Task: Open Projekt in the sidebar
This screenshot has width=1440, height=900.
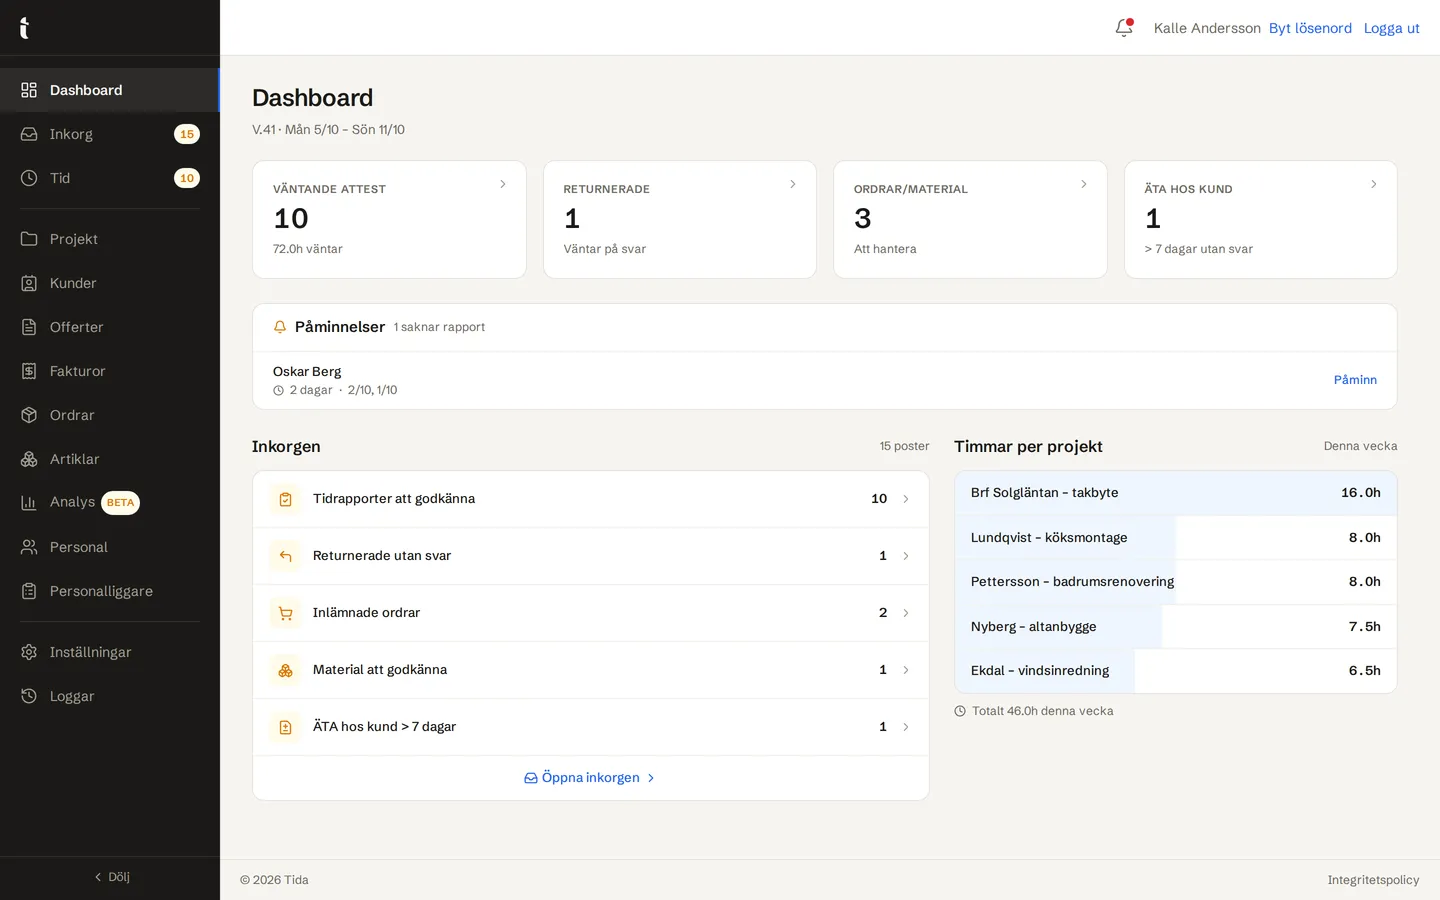Action: pyautogui.click(x=110, y=239)
